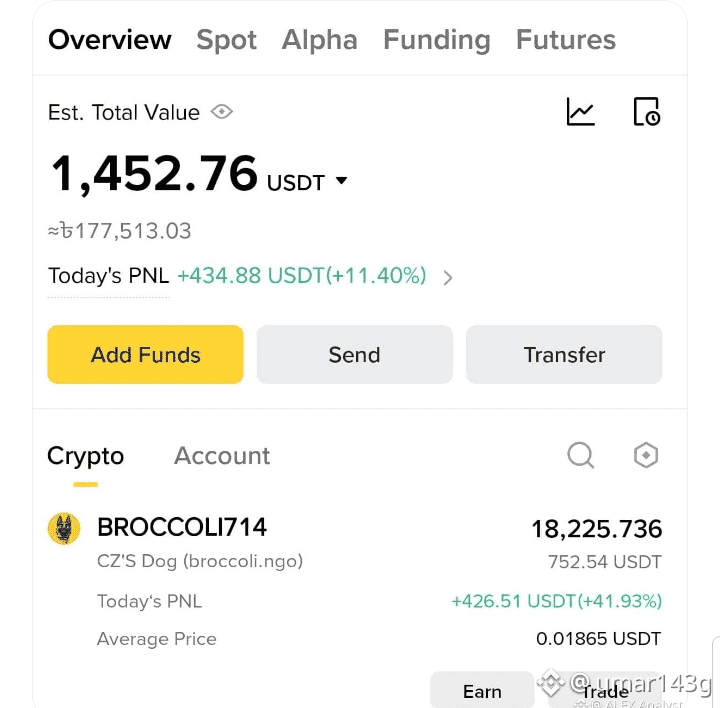This screenshot has height=708, width=720.
Task: Expand the USDT currency dropdown arrow
Action: coord(341,180)
